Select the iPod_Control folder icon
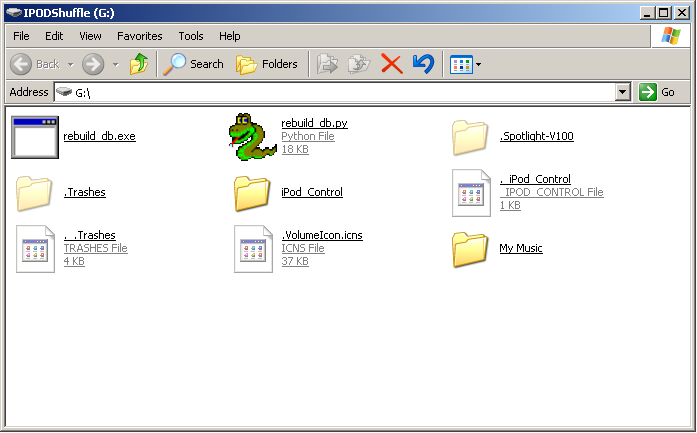697x433 pixels. [x=252, y=193]
